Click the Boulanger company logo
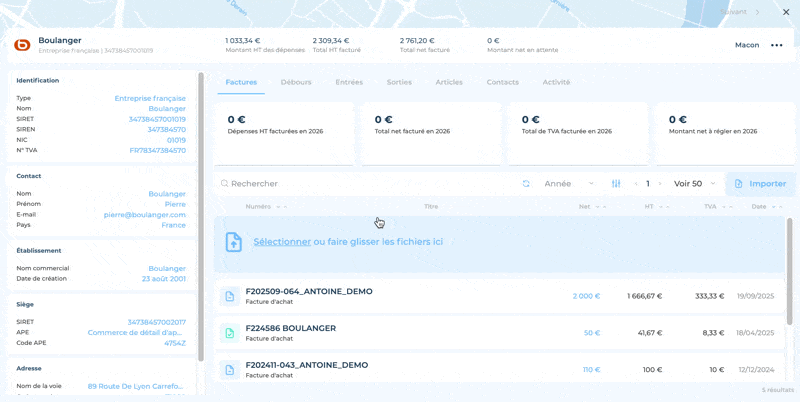The height and width of the screenshot is (402, 800). tap(22, 45)
